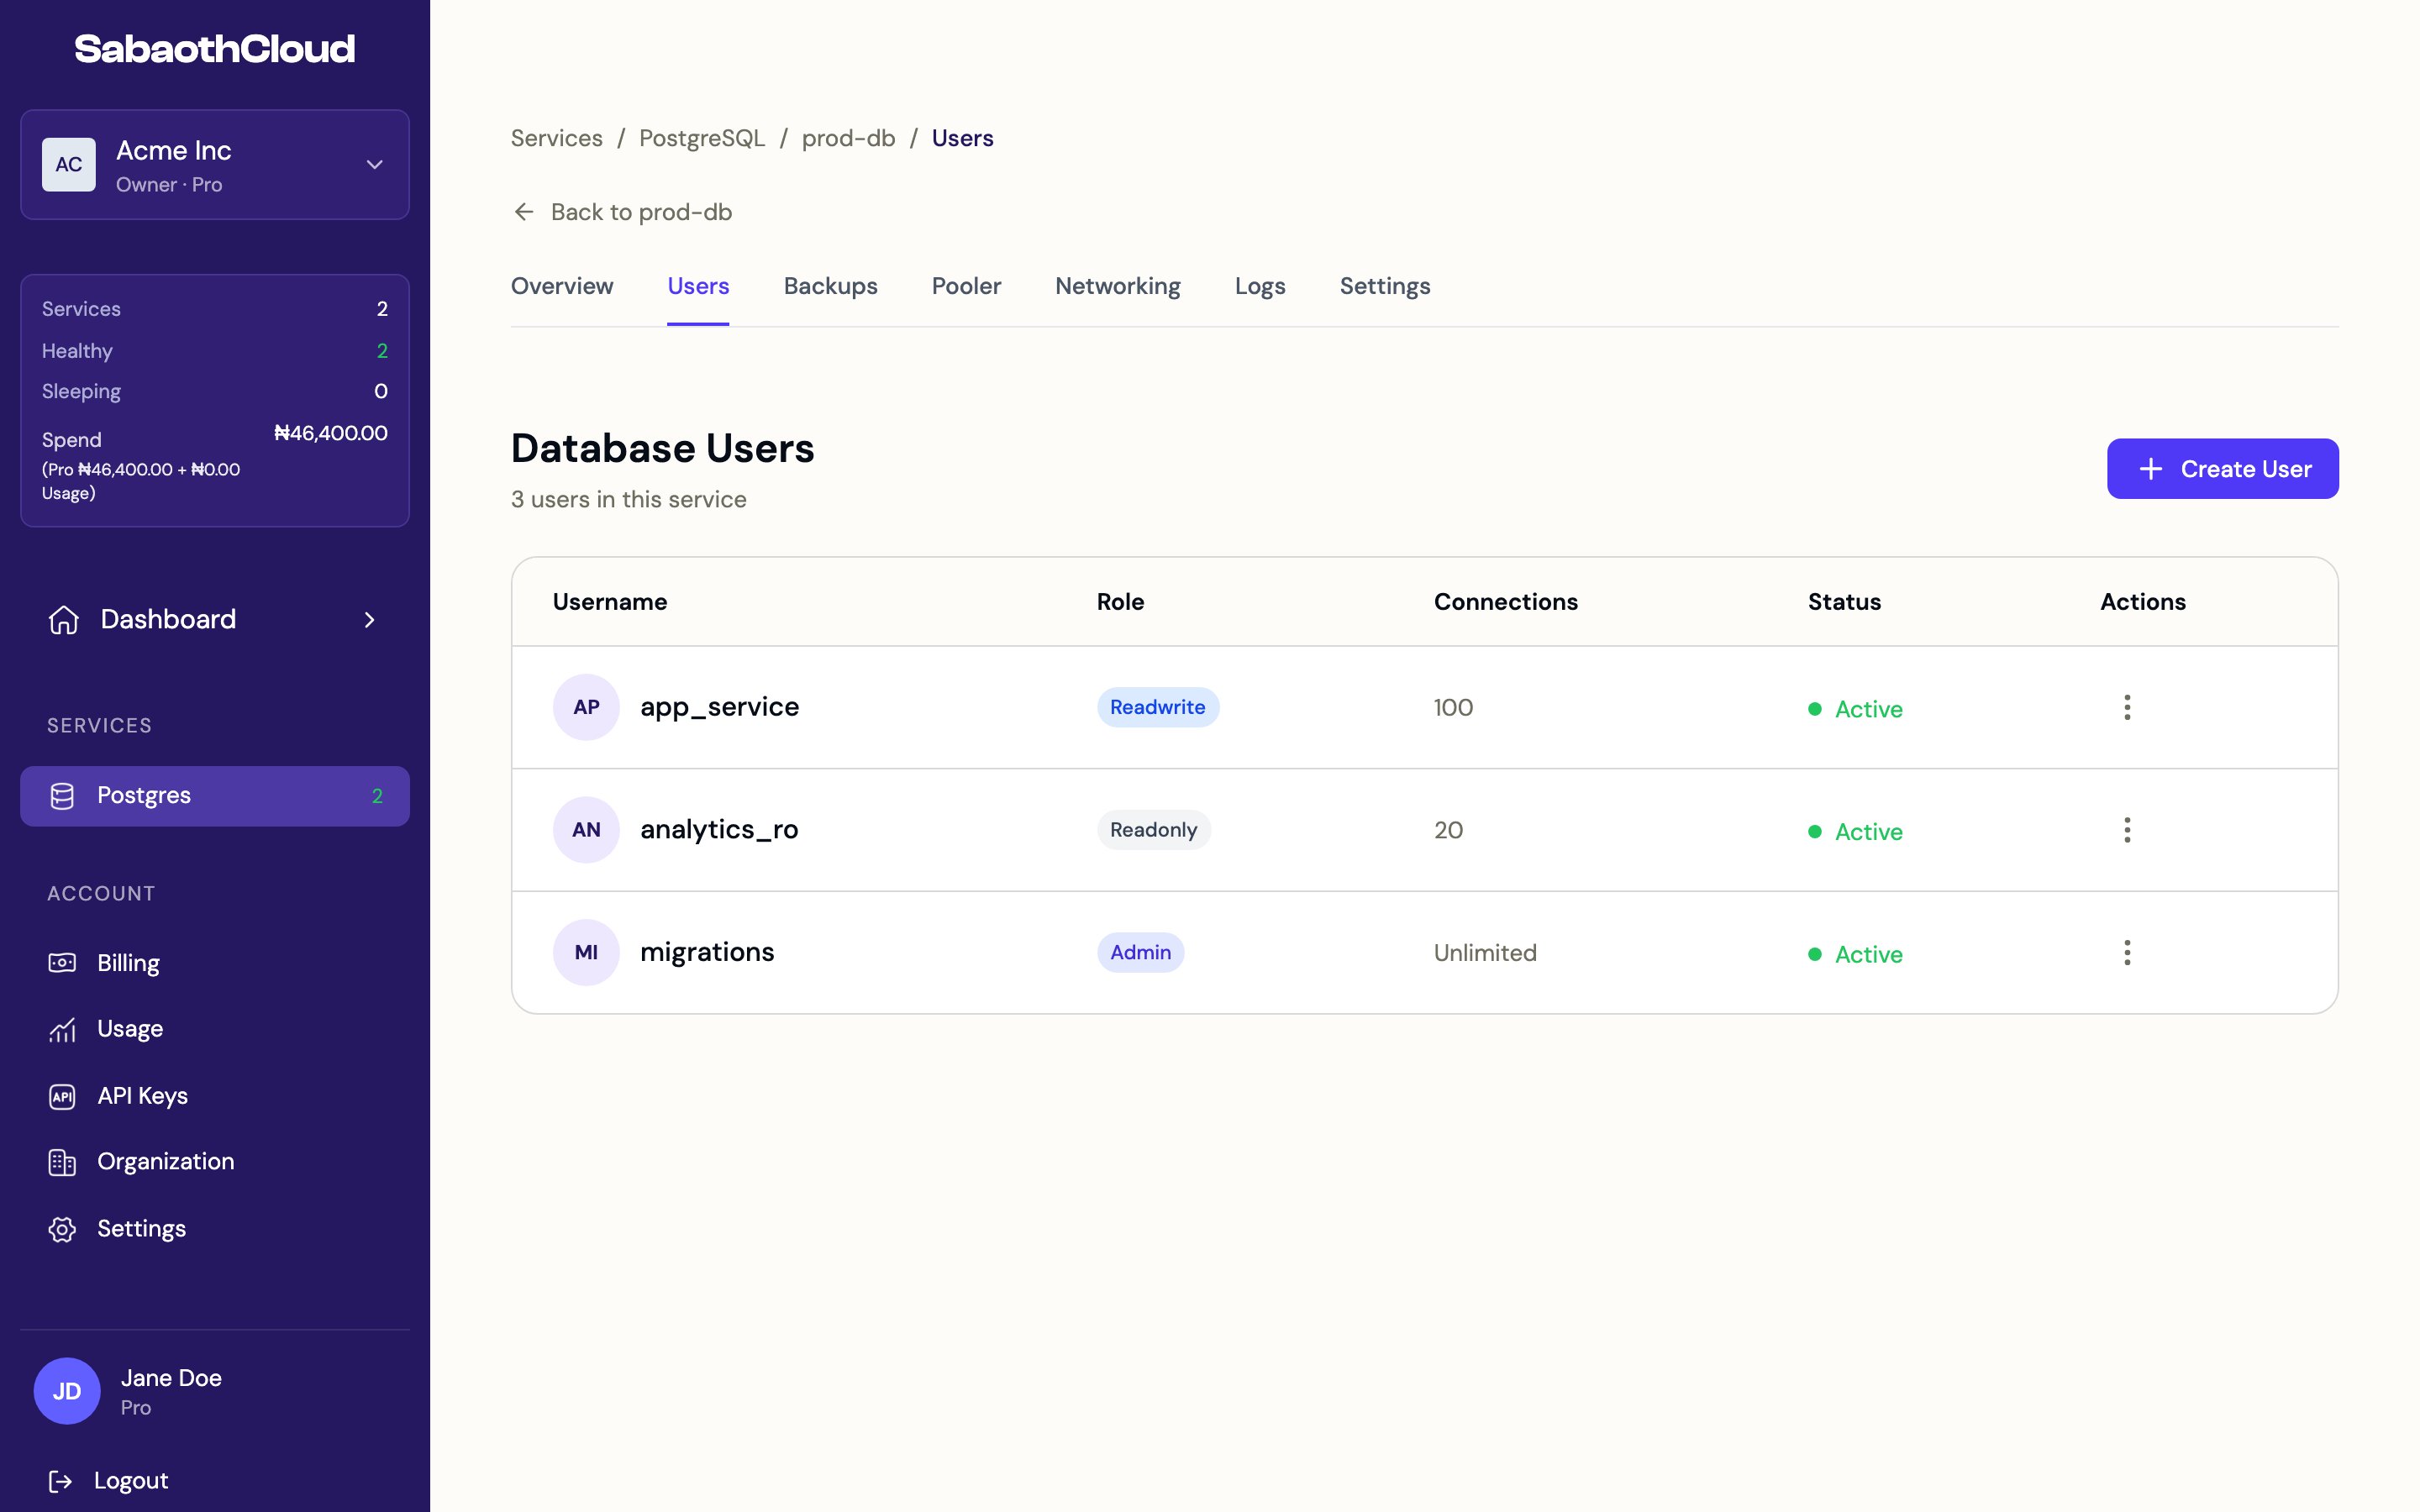Click the AP avatar for app_service
The width and height of the screenshot is (2420, 1512).
pos(586,707)
